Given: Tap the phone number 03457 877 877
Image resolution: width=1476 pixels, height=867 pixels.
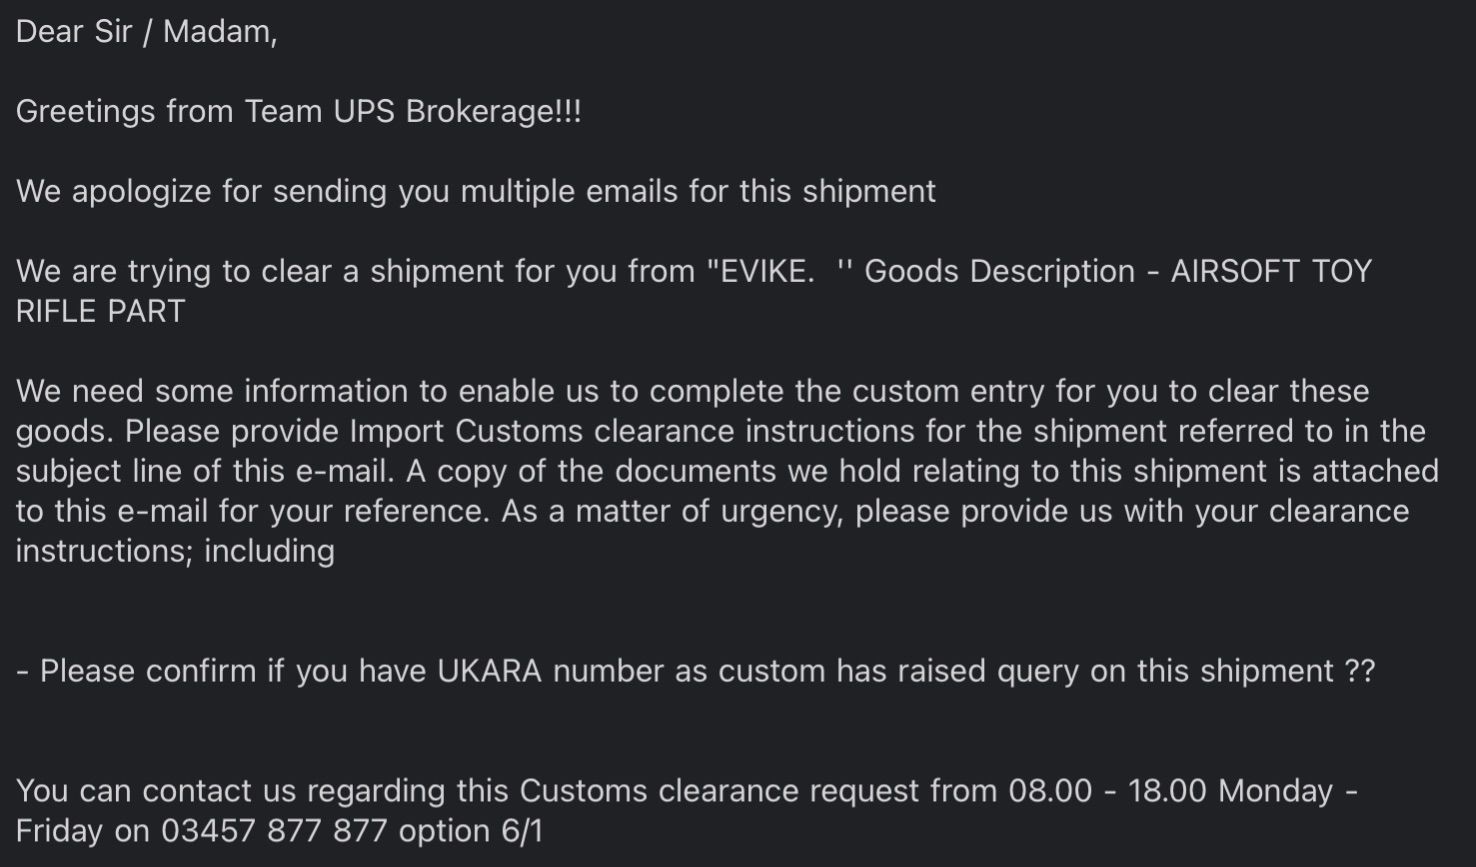Looking at the screenshot, I should pos(273,831).
